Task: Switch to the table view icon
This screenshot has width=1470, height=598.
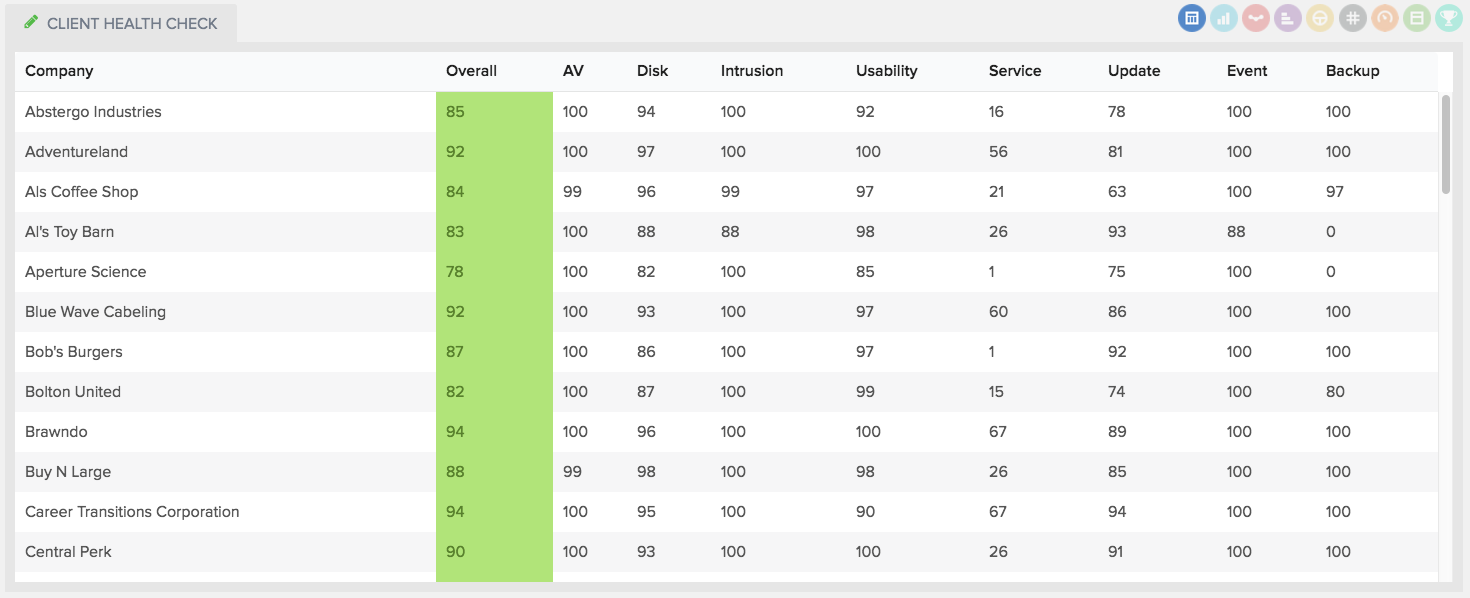Action: point(1191,18)
